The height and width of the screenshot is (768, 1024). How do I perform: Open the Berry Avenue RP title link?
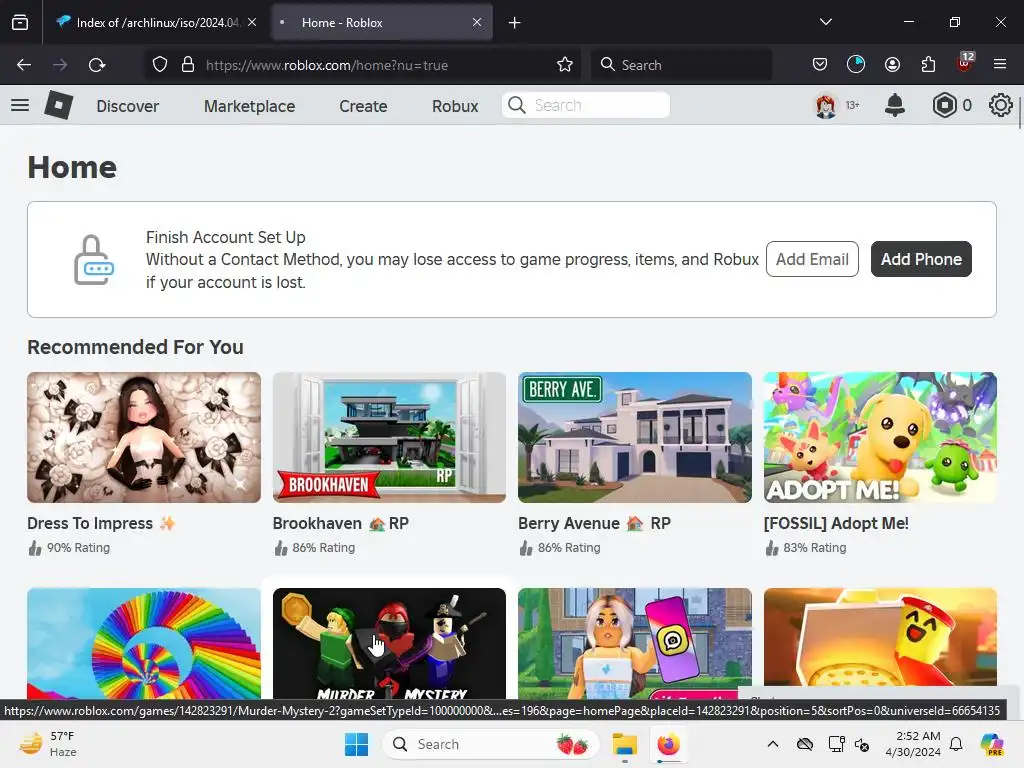pos(594,523)
